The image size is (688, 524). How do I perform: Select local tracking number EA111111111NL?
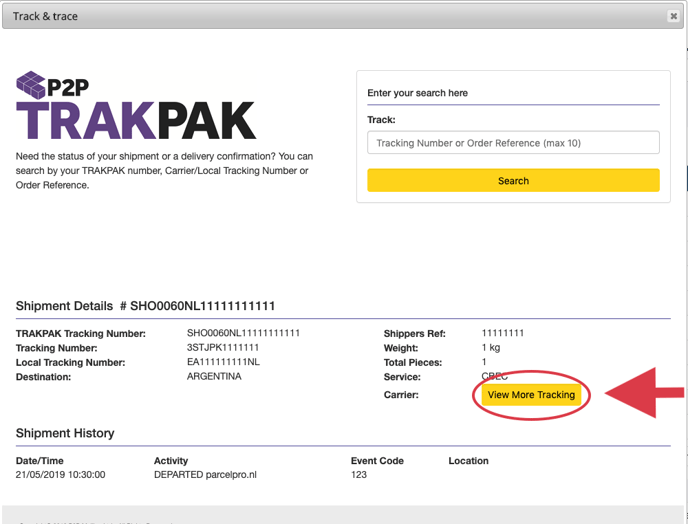(223, 362)
